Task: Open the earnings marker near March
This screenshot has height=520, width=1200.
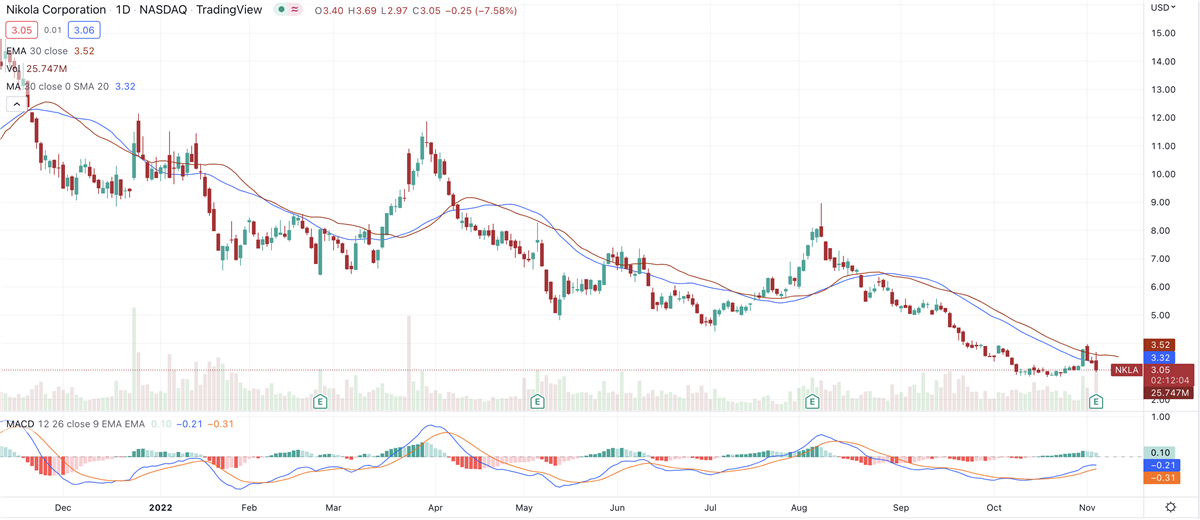Action: click(322, 401)
